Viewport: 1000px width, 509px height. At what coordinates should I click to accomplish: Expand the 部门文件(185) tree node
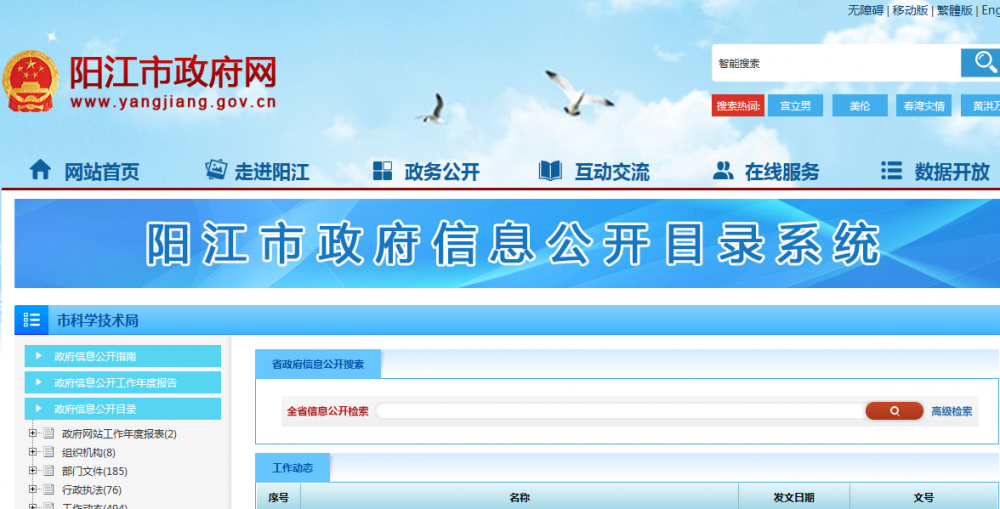coord(33,471)
